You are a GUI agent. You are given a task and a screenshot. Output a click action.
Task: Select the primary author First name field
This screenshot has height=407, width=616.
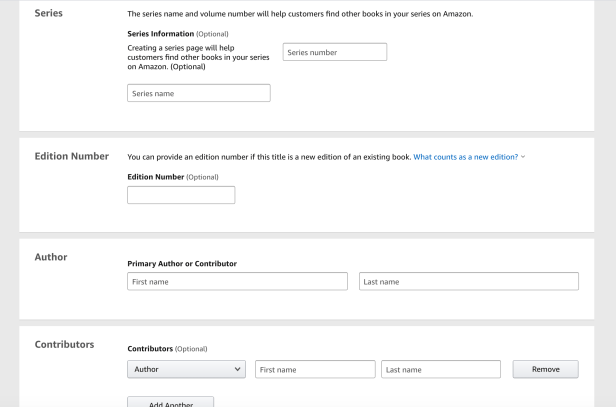click(237, 282)
